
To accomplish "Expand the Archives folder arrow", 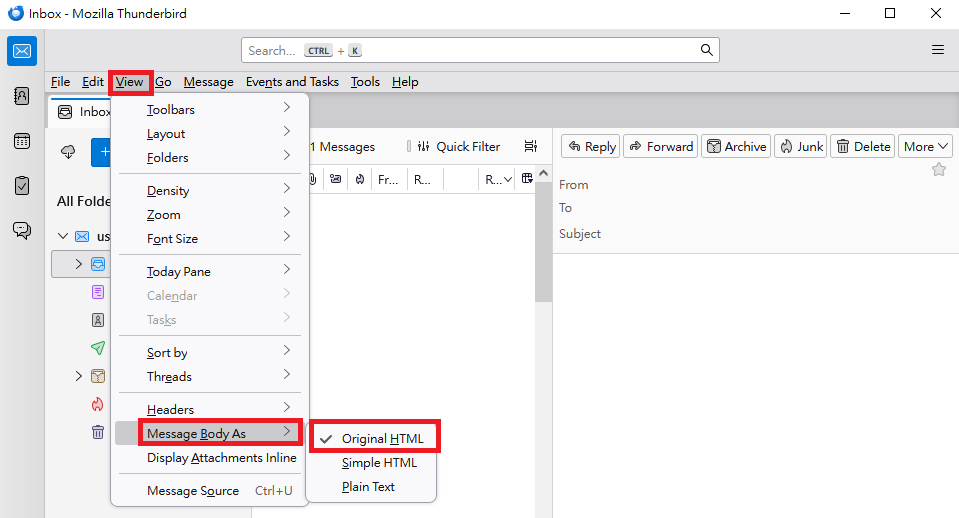I will [78, 376].
